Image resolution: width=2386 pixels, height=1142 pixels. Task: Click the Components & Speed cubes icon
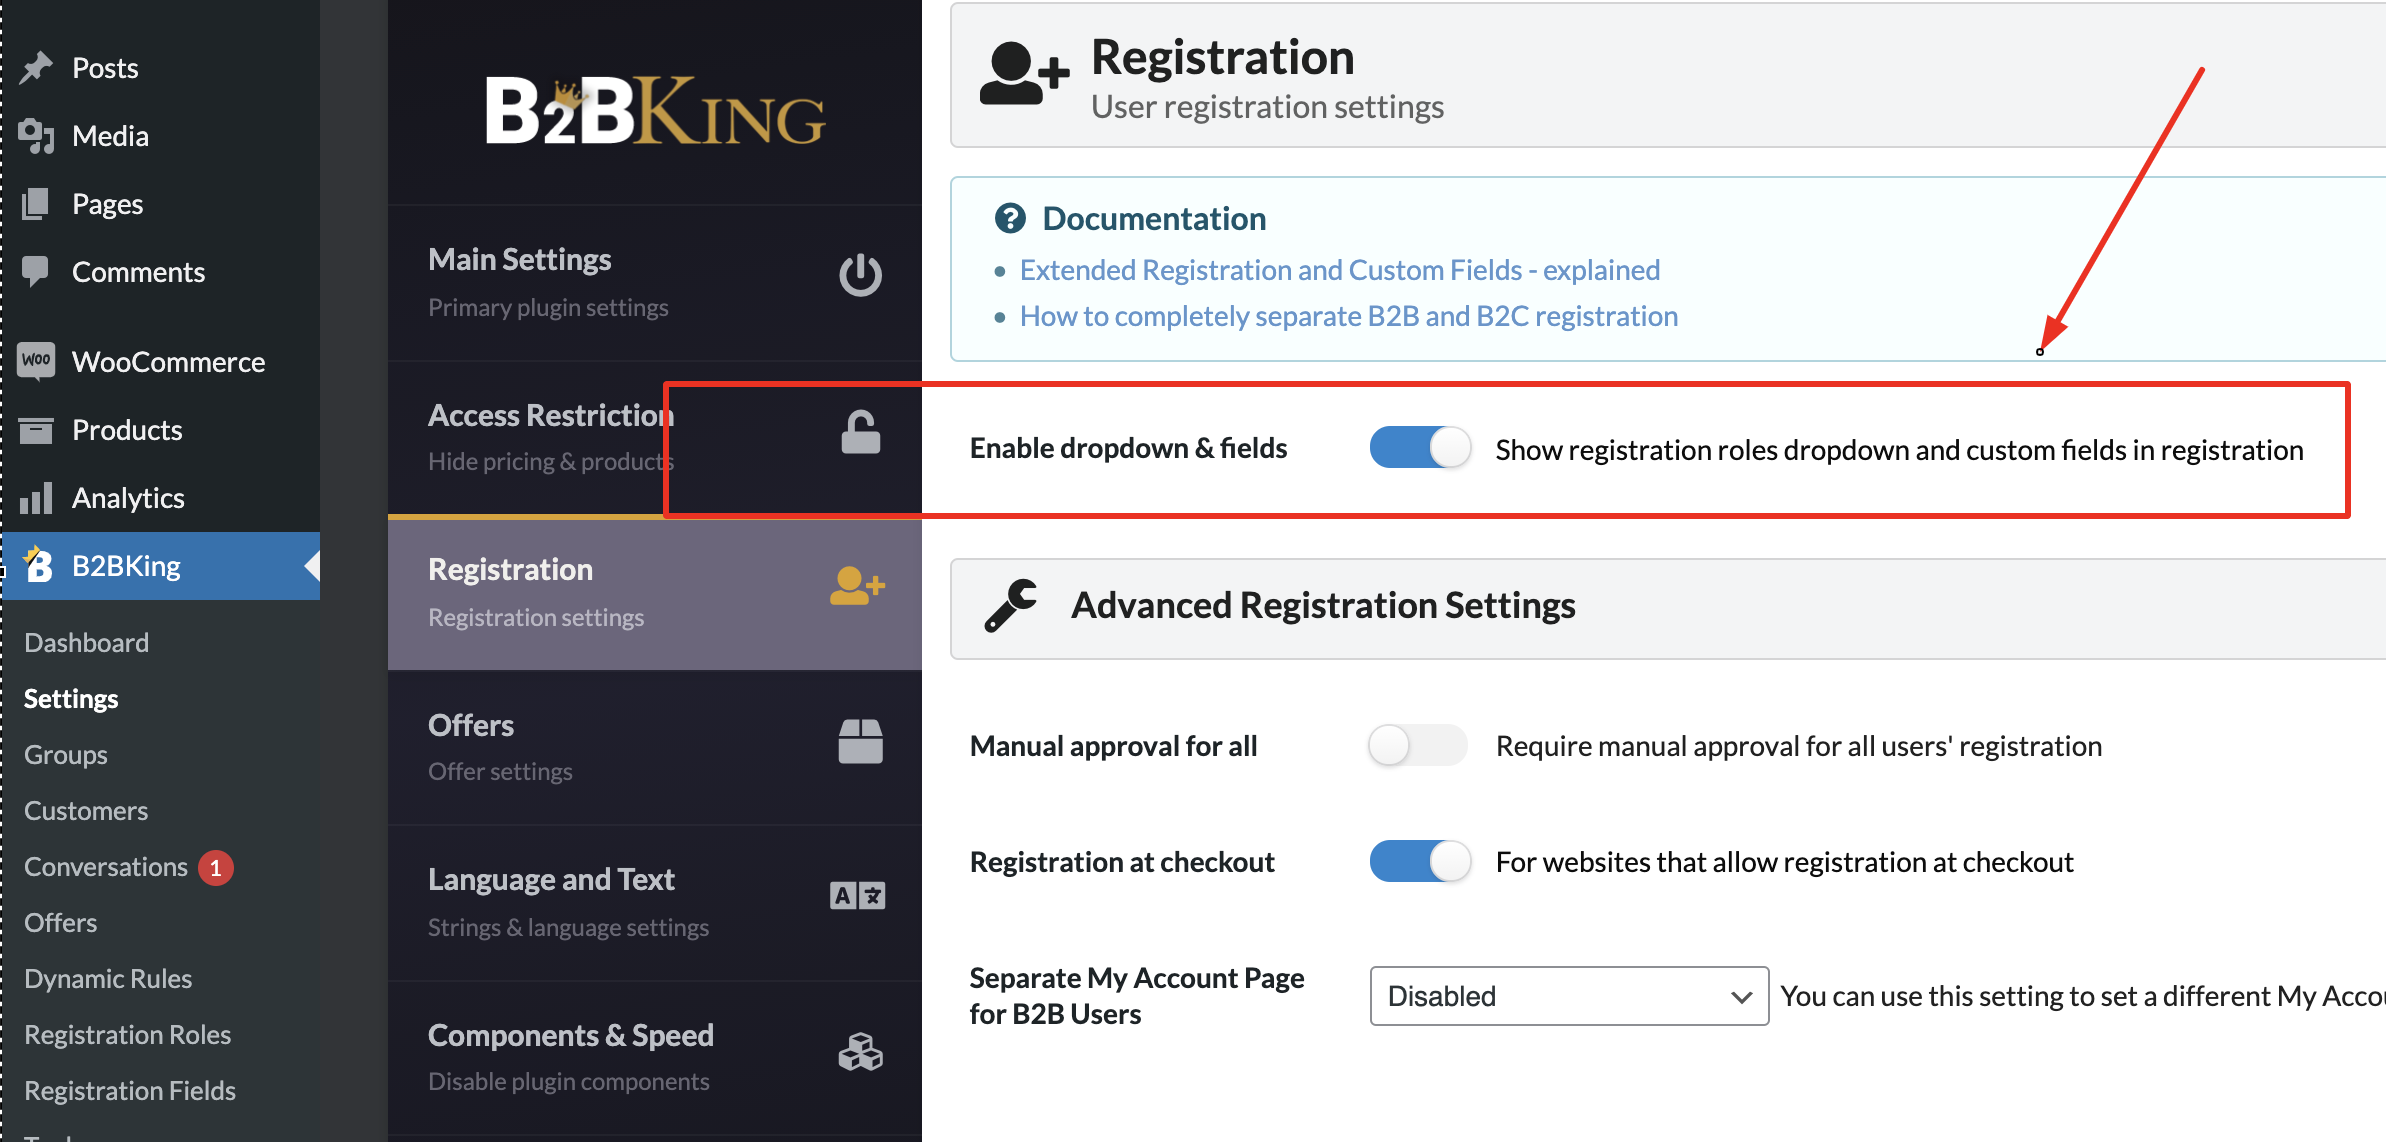point(860,1052)
